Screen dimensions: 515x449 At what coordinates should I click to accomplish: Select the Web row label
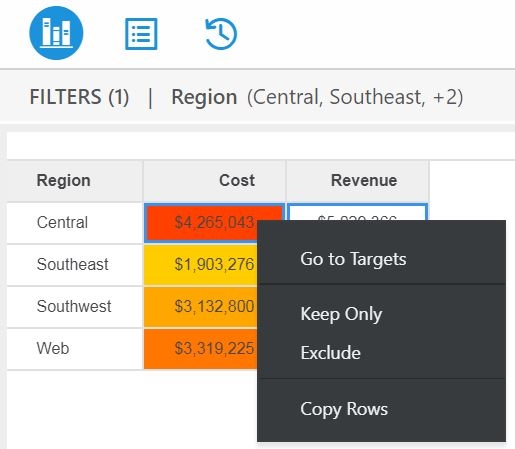53,348
